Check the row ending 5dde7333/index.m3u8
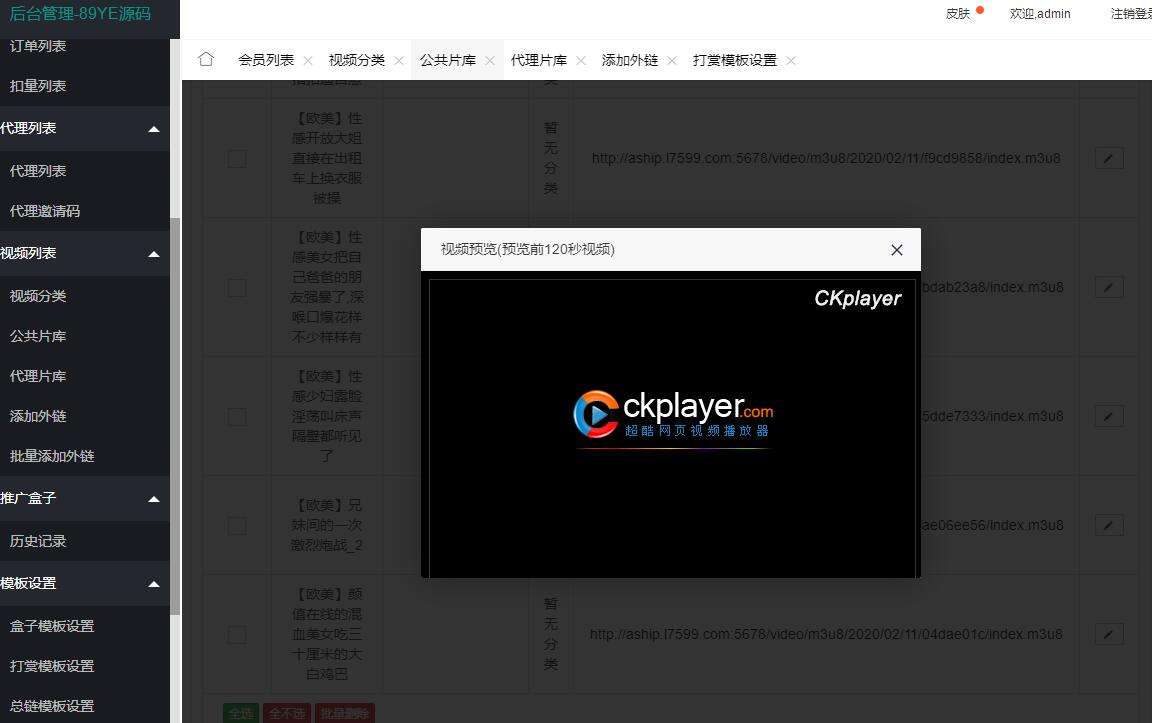Image resolution: width=1152 pixels, height=723 pixels. click(x=237, y=417)
